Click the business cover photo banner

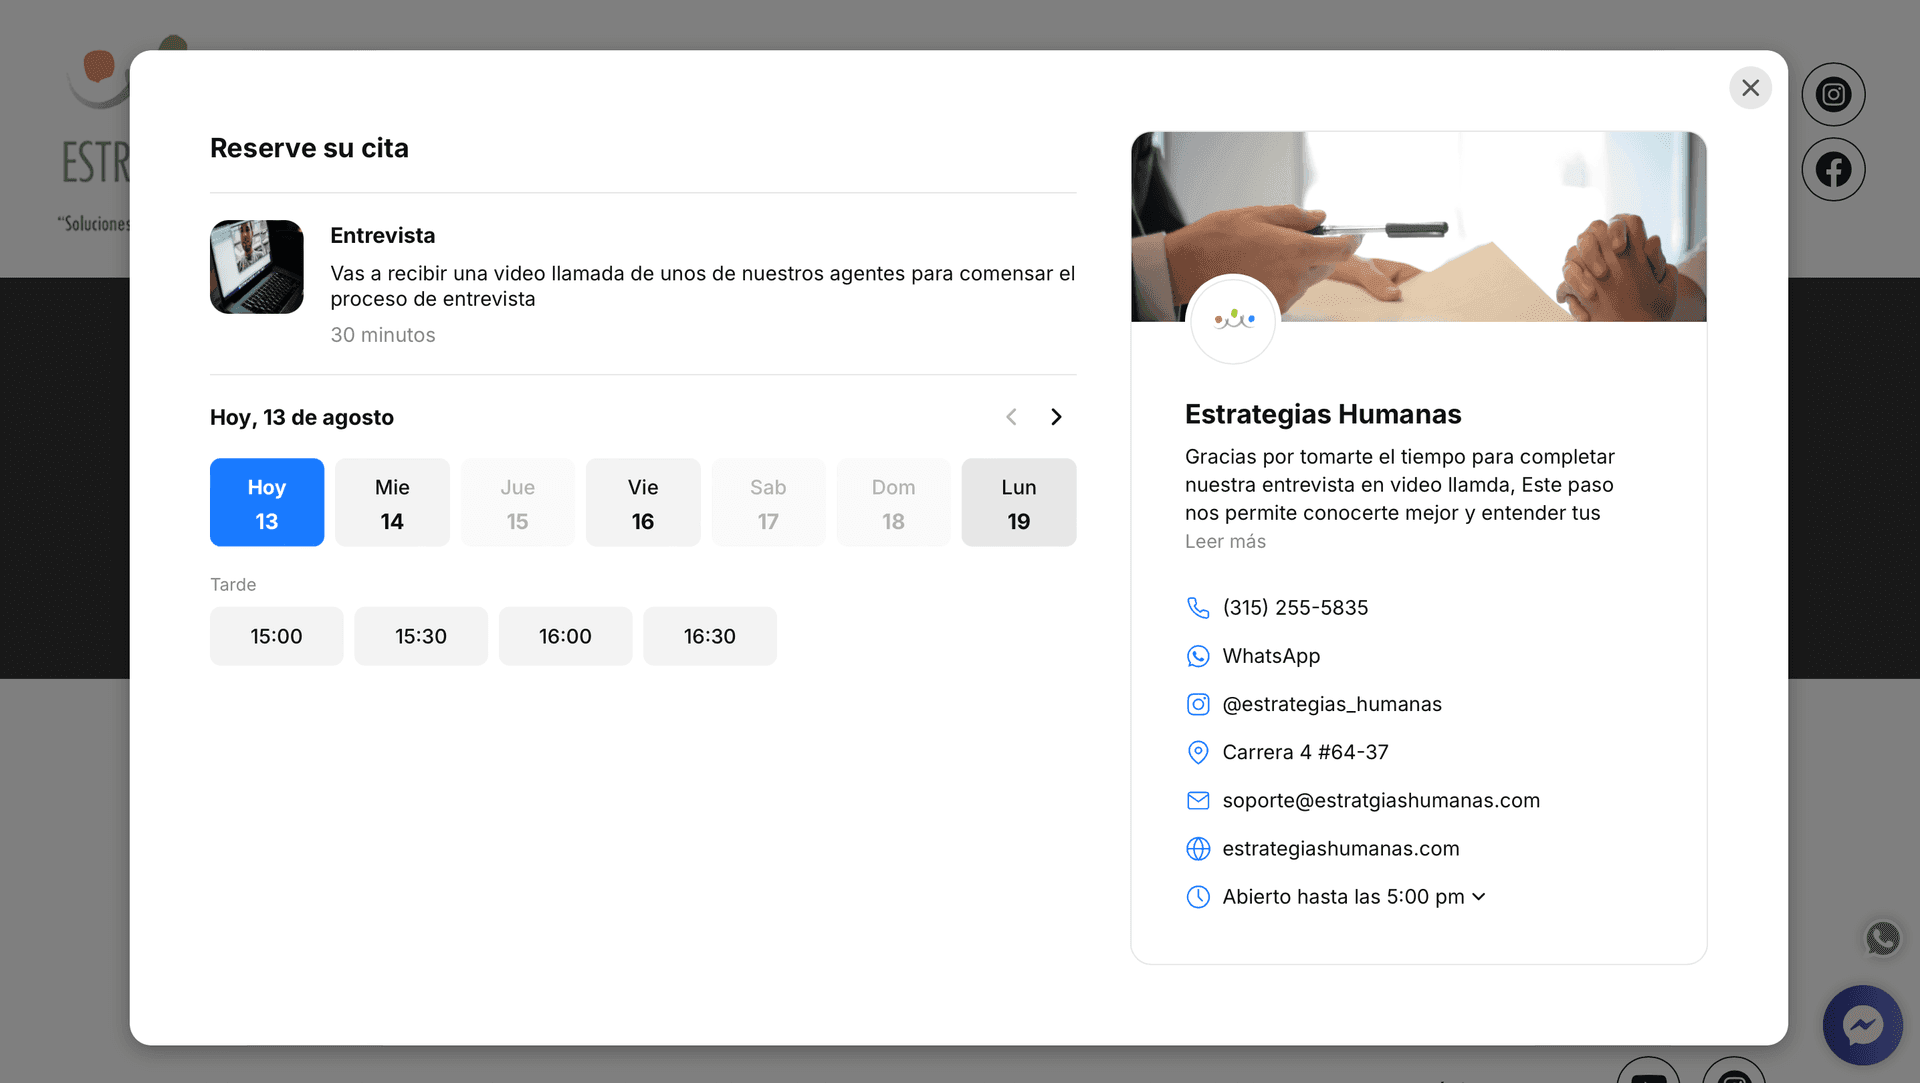[1418, 226]
